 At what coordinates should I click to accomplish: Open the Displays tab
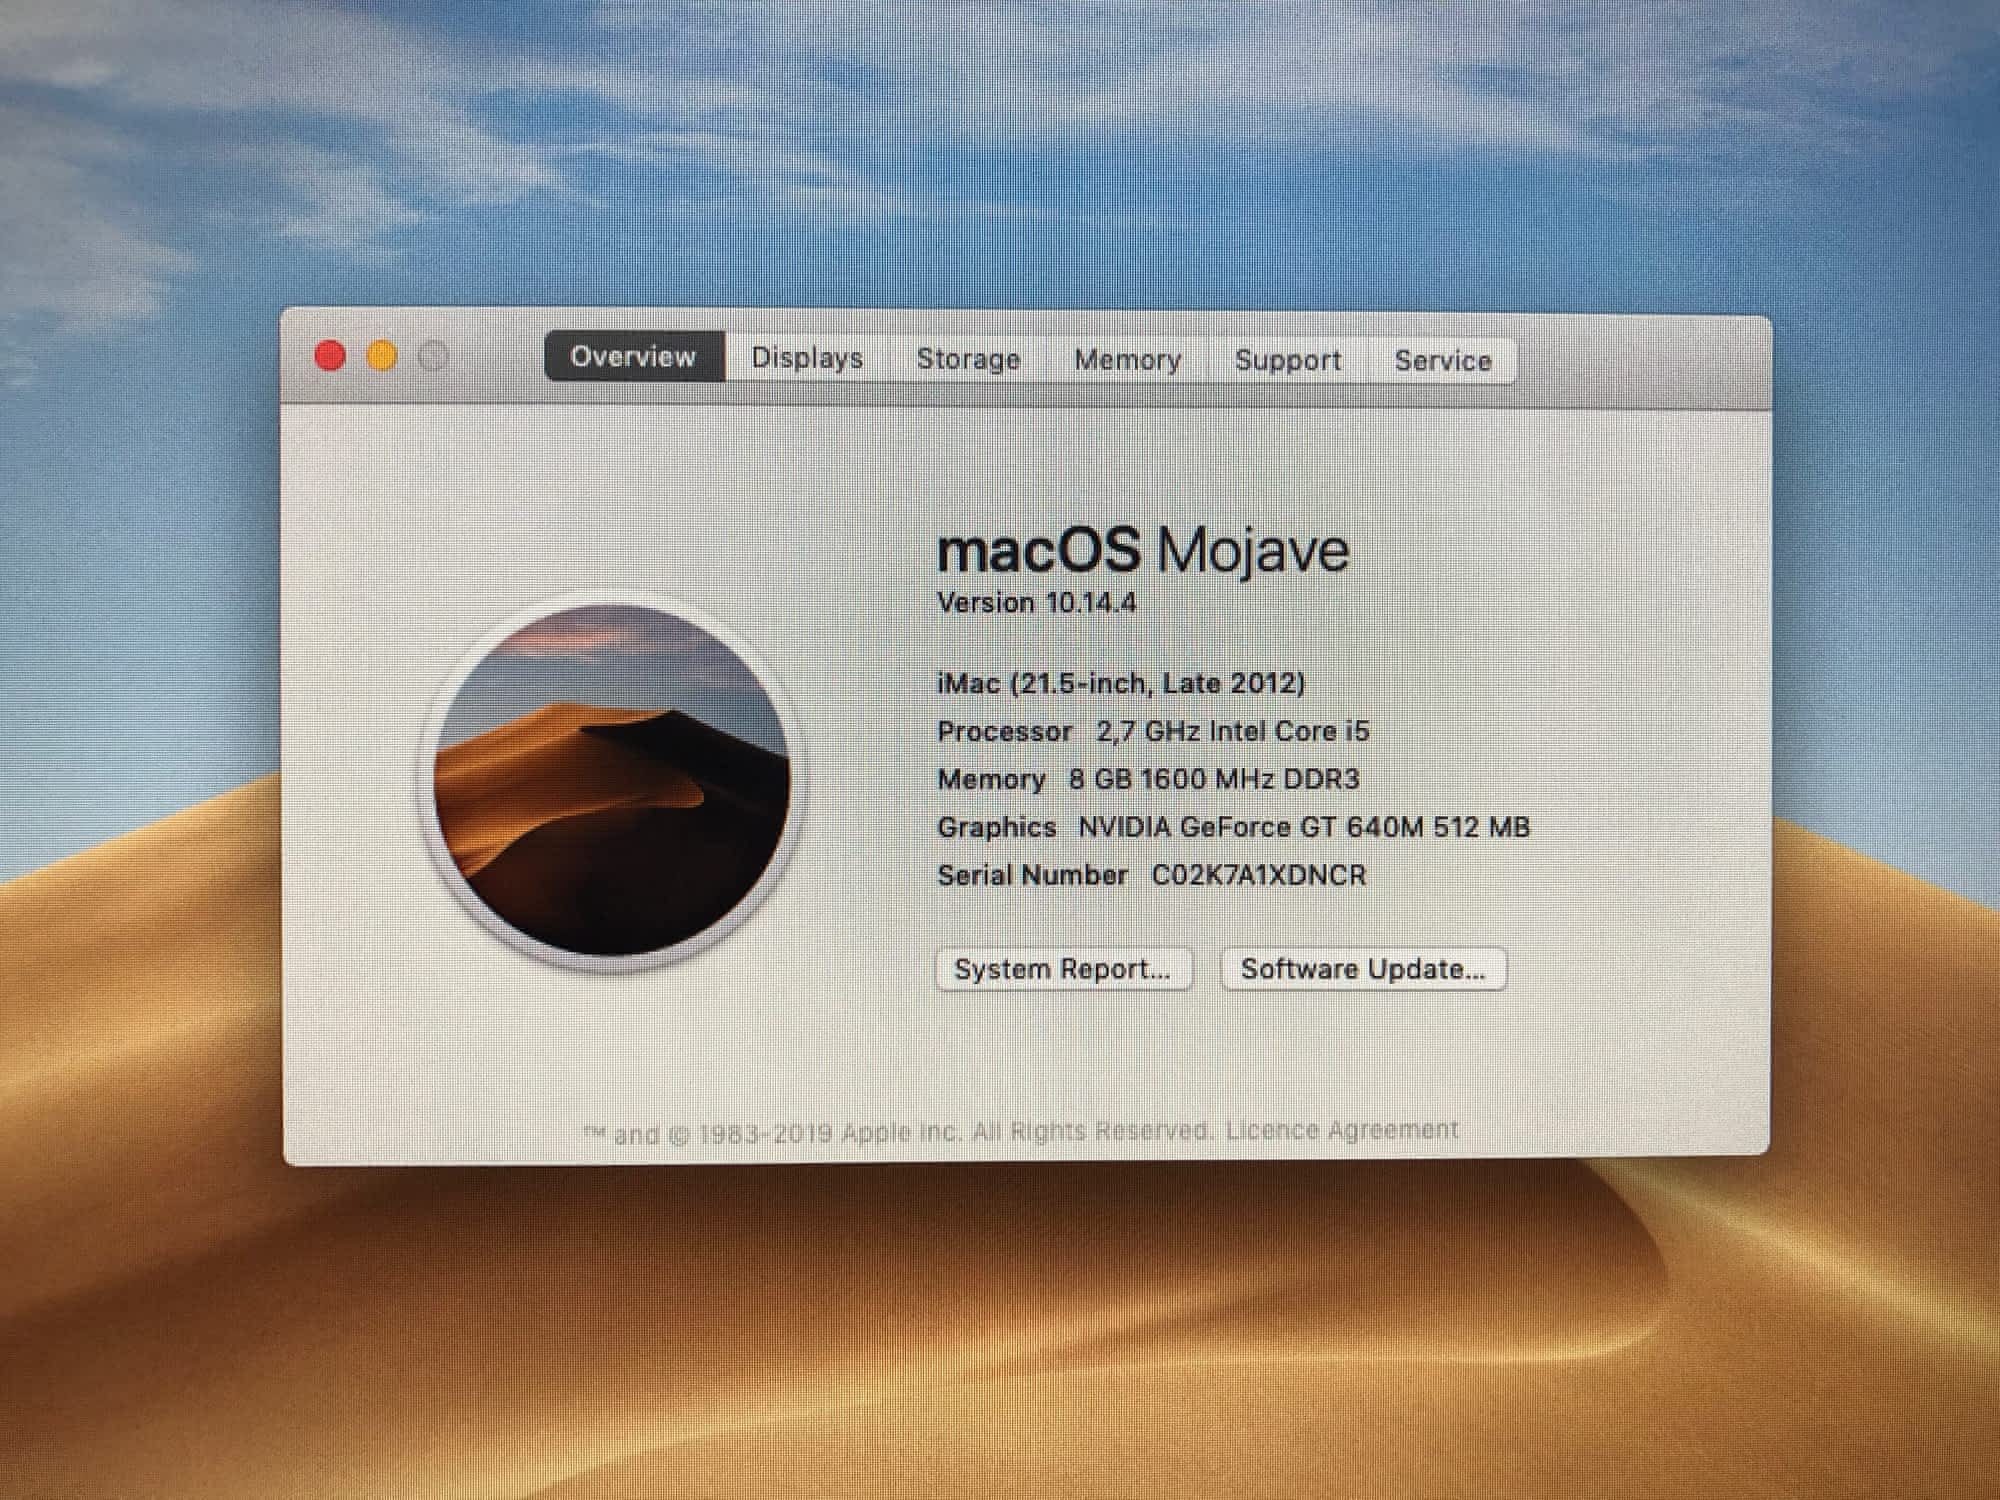click(x=807, y=358)
